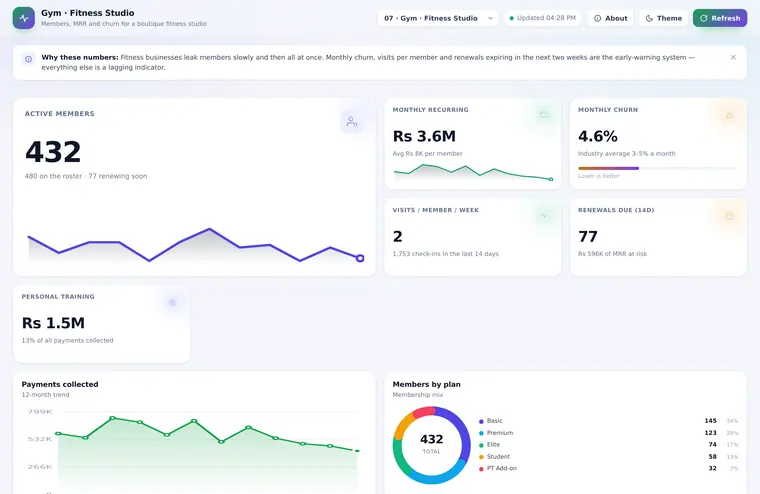Click '13% of all payments collected' text
This screenshot has height=494, width=760.
click(x=67, y=341)
